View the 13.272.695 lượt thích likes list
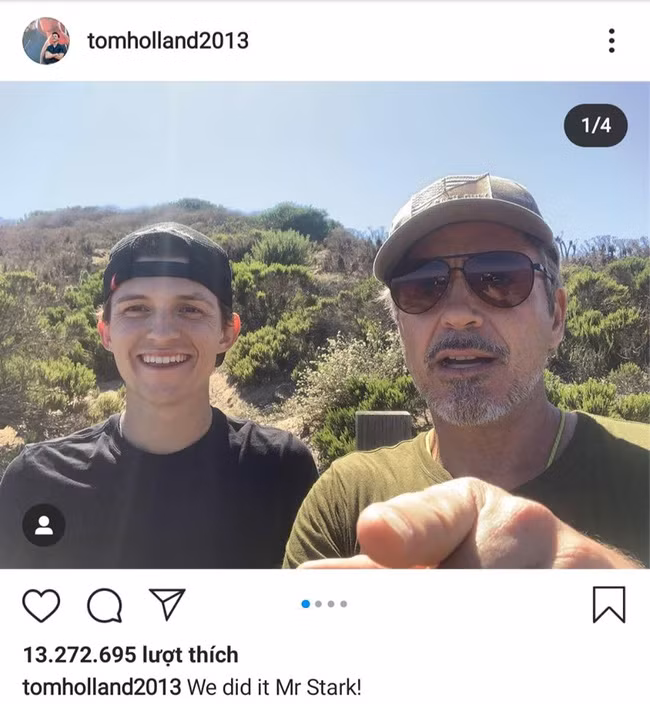 130,655
